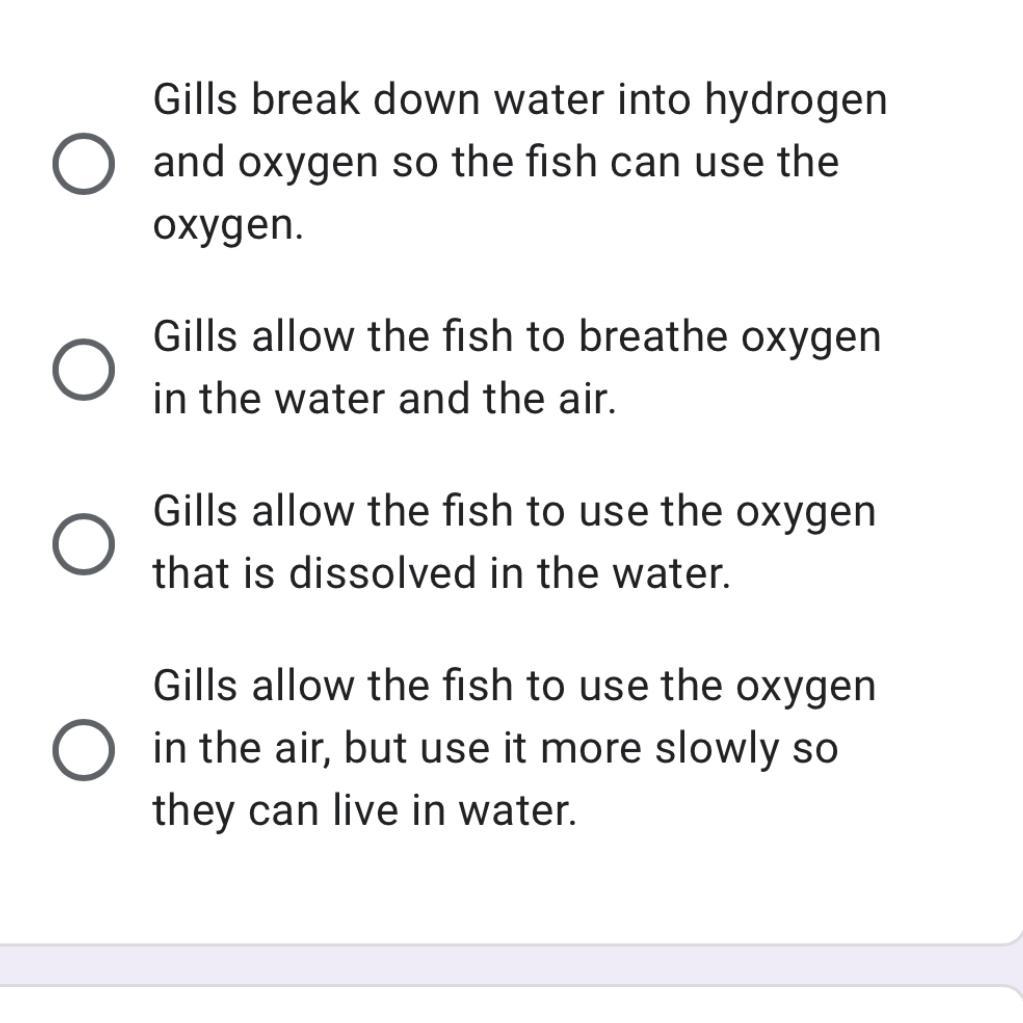
Task: Select radio button for breathing water and air
Action: click(82, 369)
